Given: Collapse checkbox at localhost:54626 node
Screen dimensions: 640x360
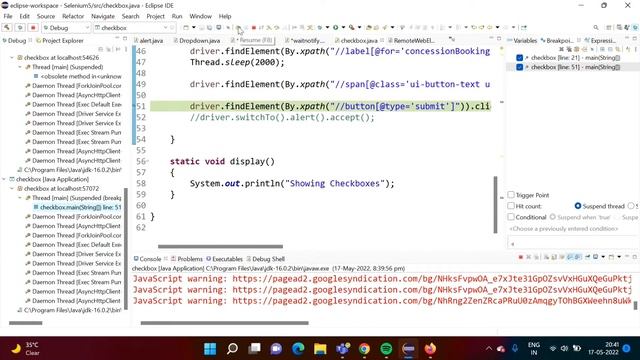Looking at the screenshot, I should pyautogui.click(x=12, y=58).
